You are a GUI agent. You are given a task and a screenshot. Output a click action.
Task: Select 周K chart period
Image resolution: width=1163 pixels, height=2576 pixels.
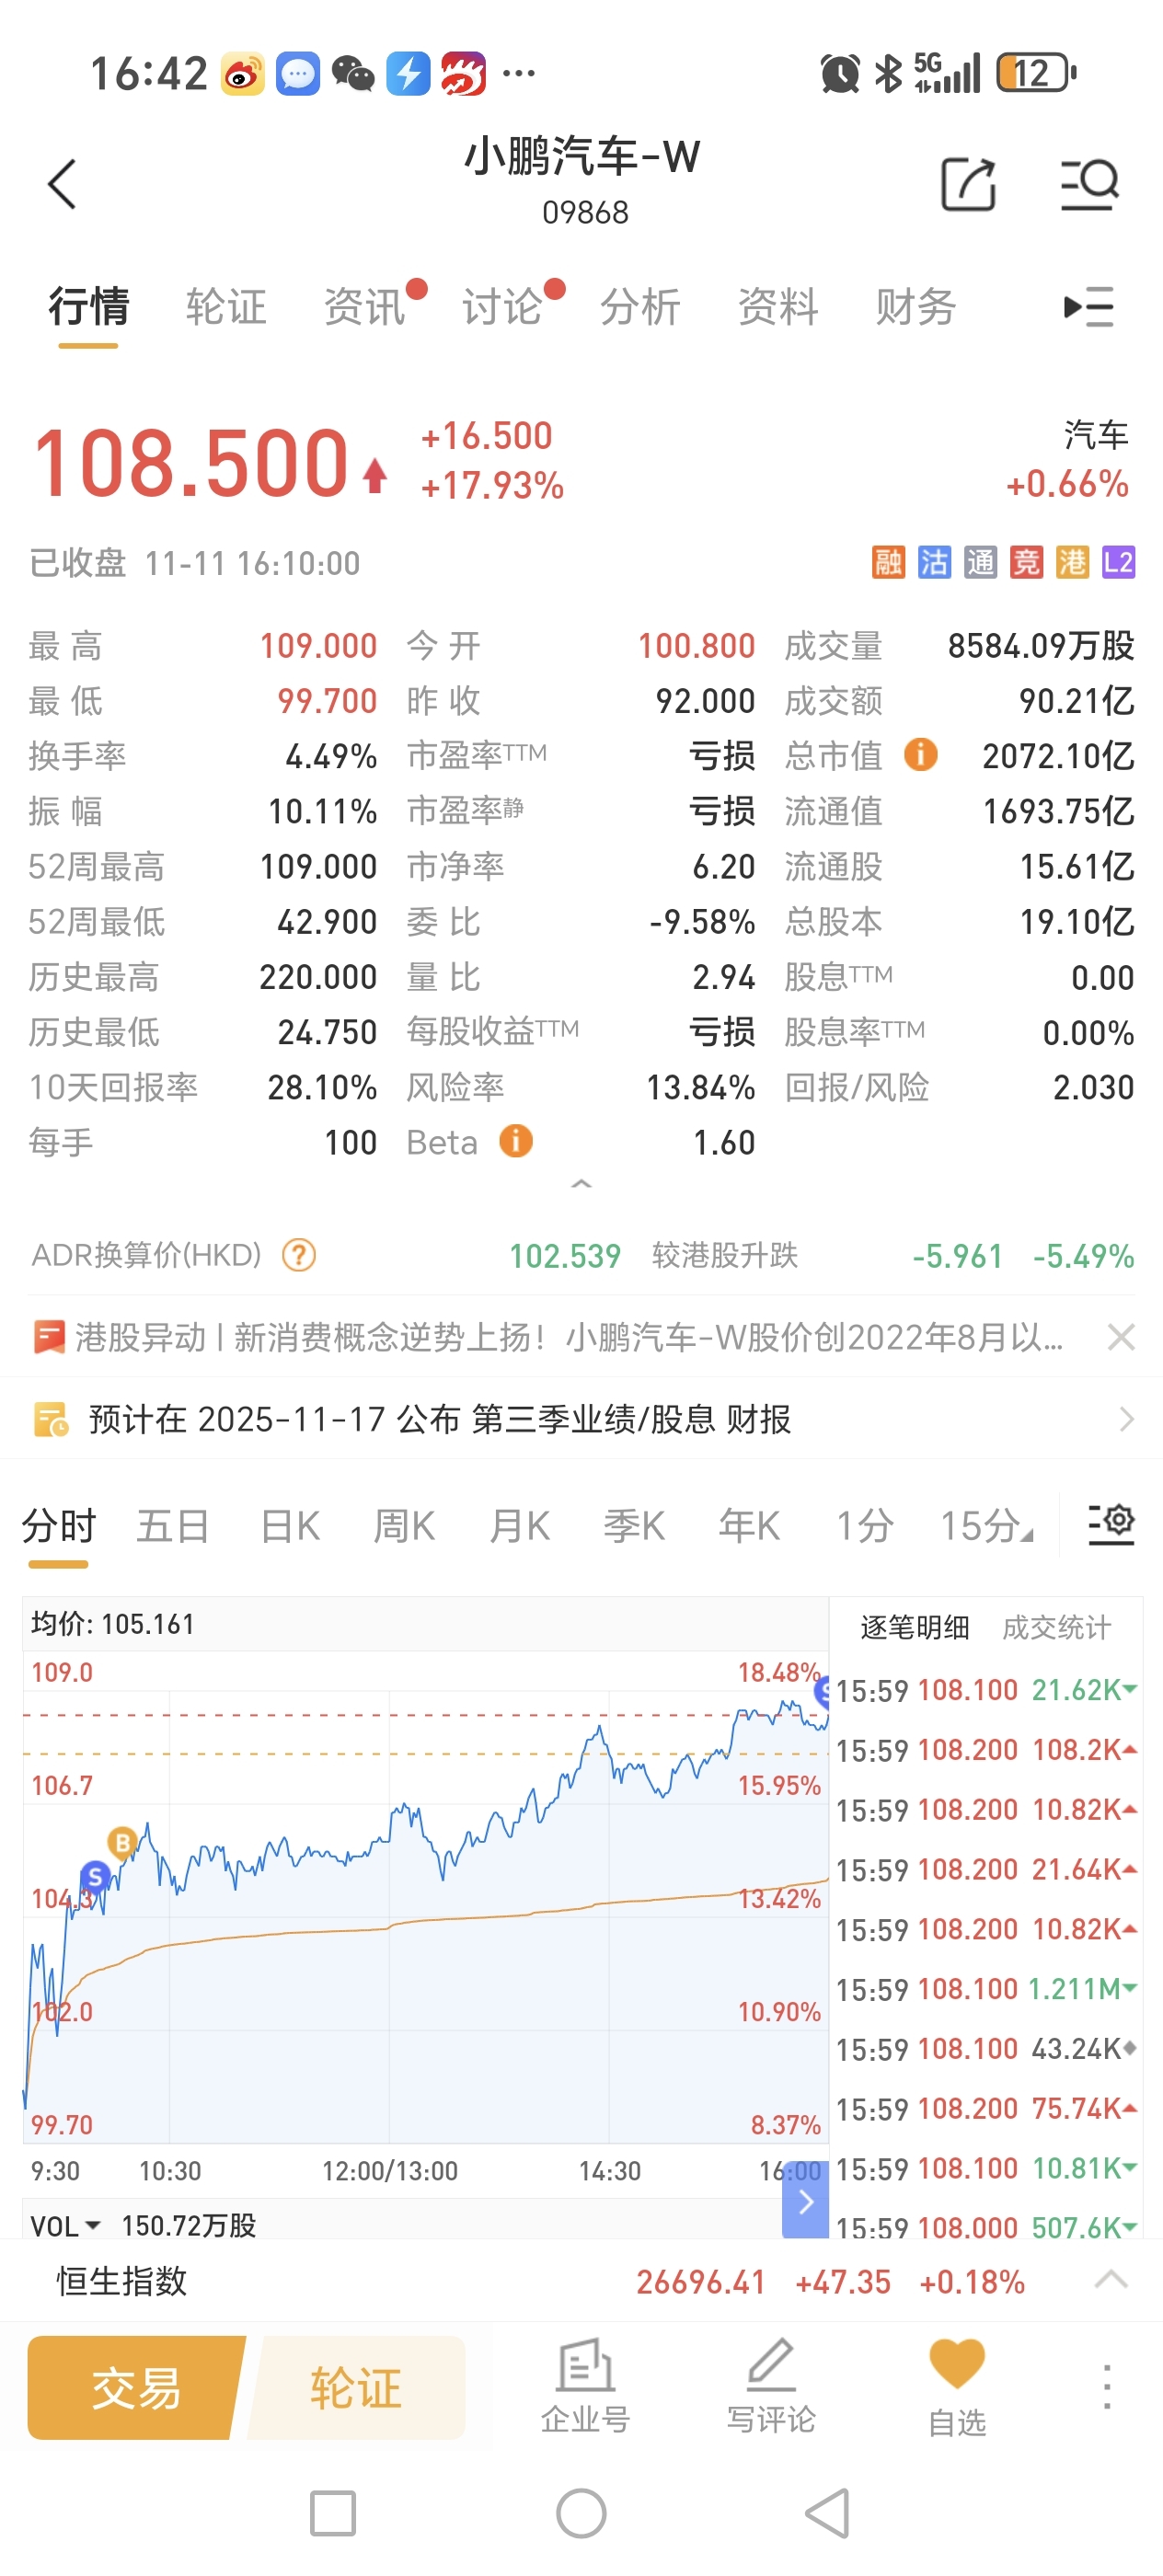point(404,1526)
